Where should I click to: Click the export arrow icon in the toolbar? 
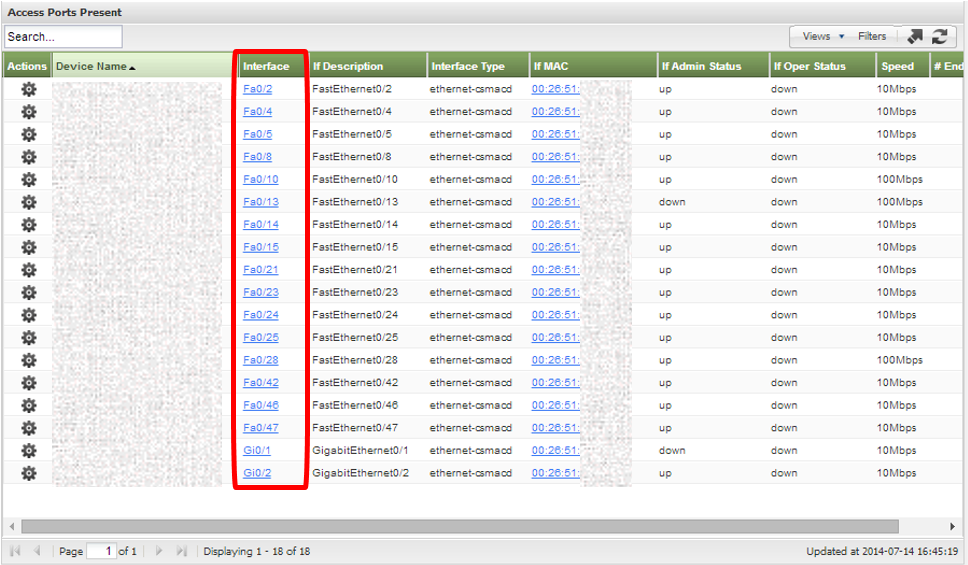(915, 36)
